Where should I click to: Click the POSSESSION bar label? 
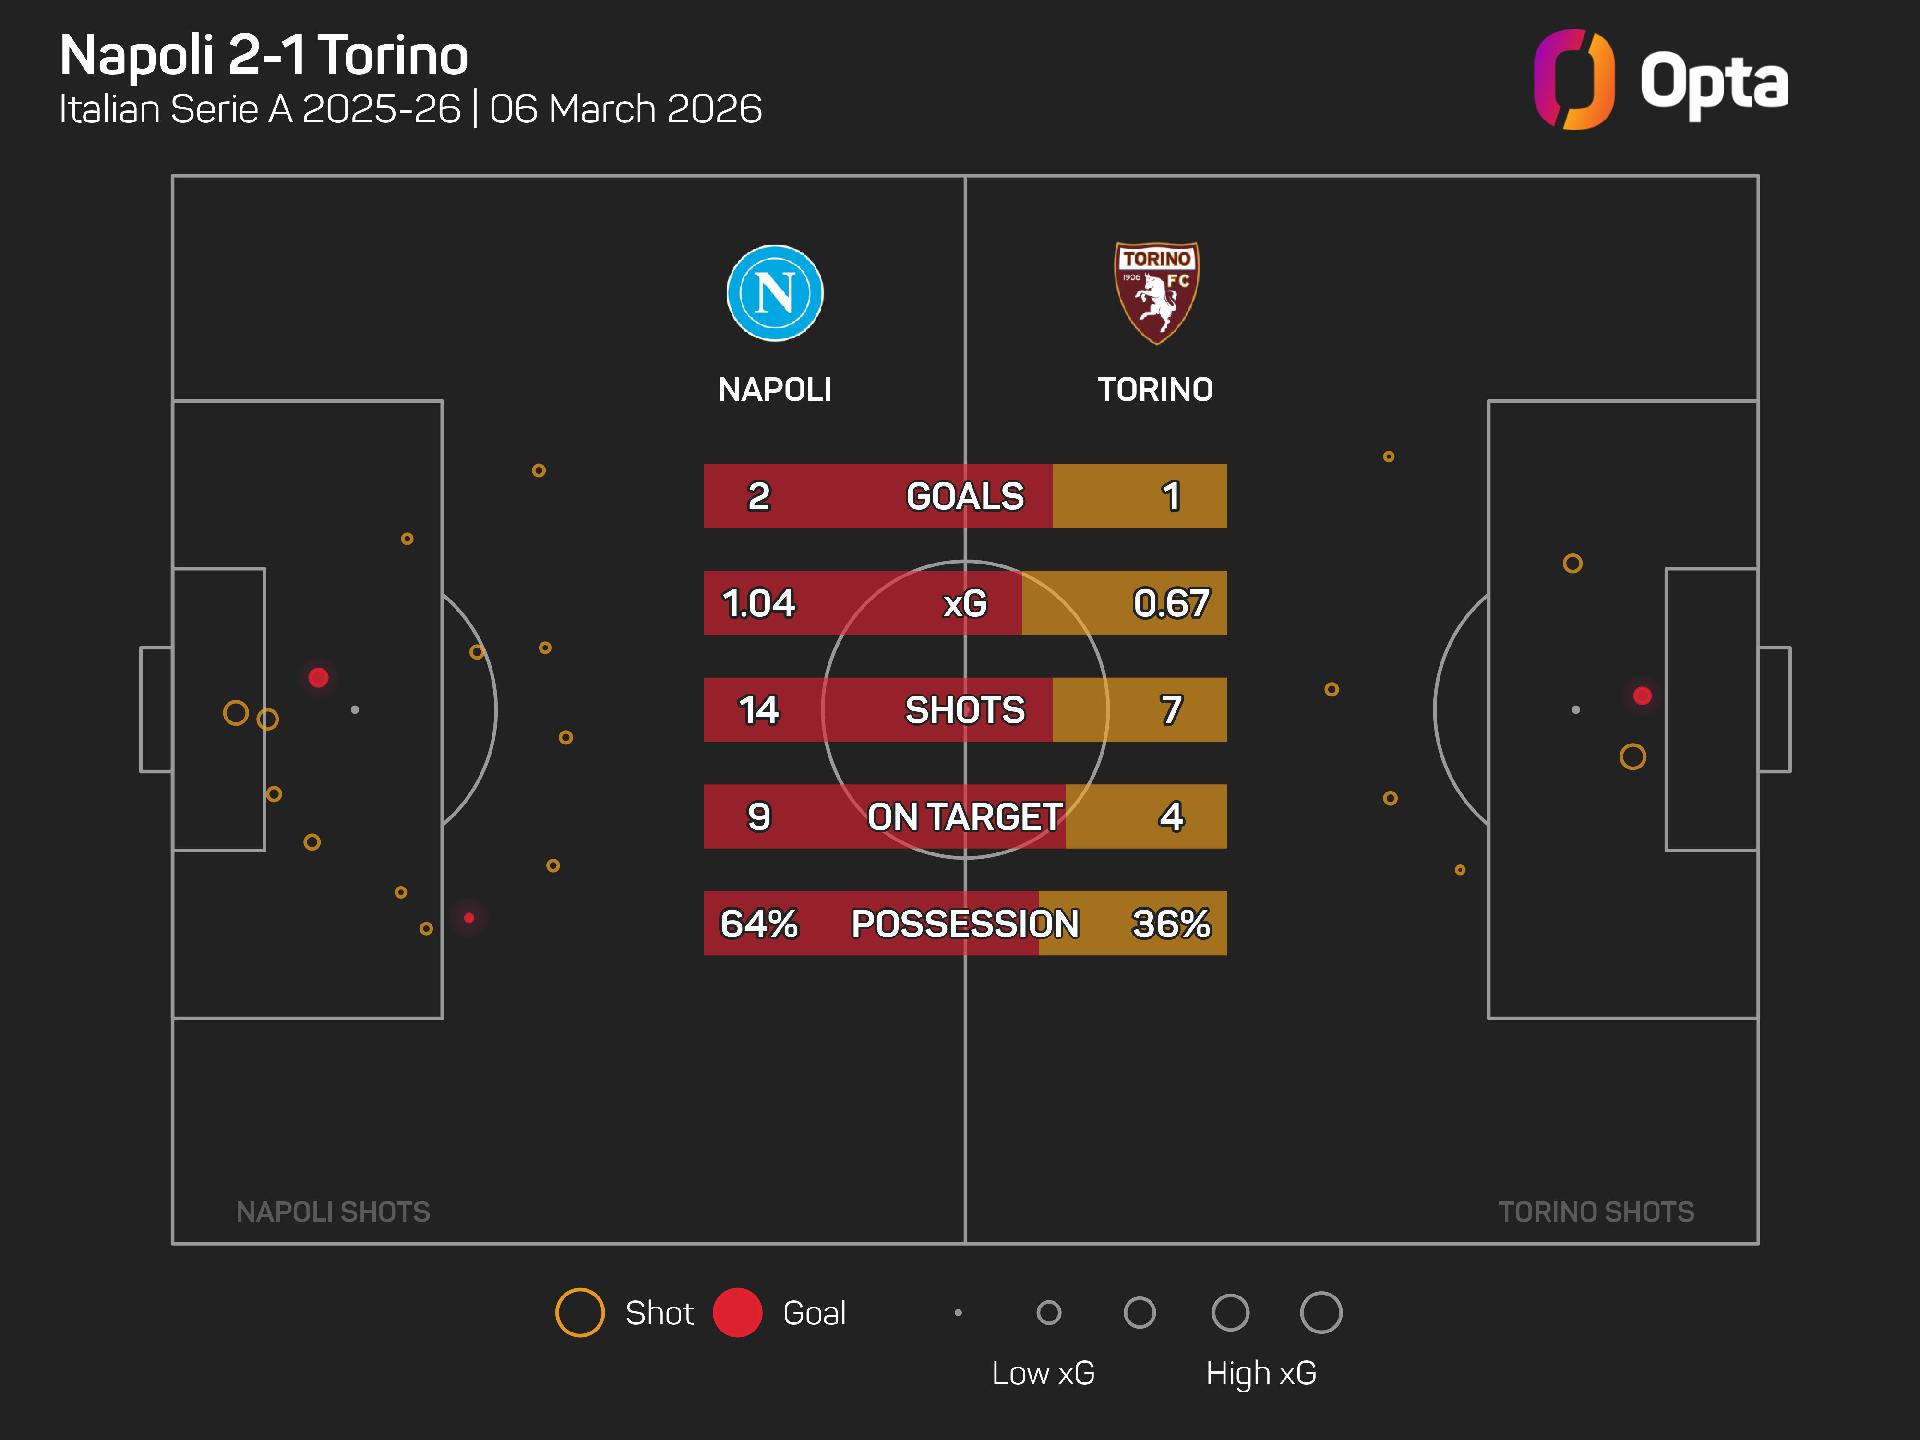965,924
